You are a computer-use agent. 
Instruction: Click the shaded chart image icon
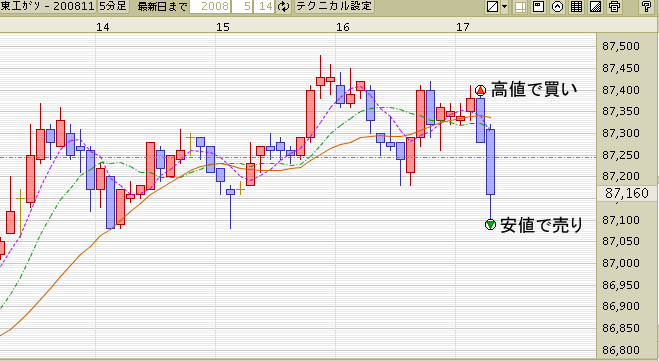tap(595, 7)
